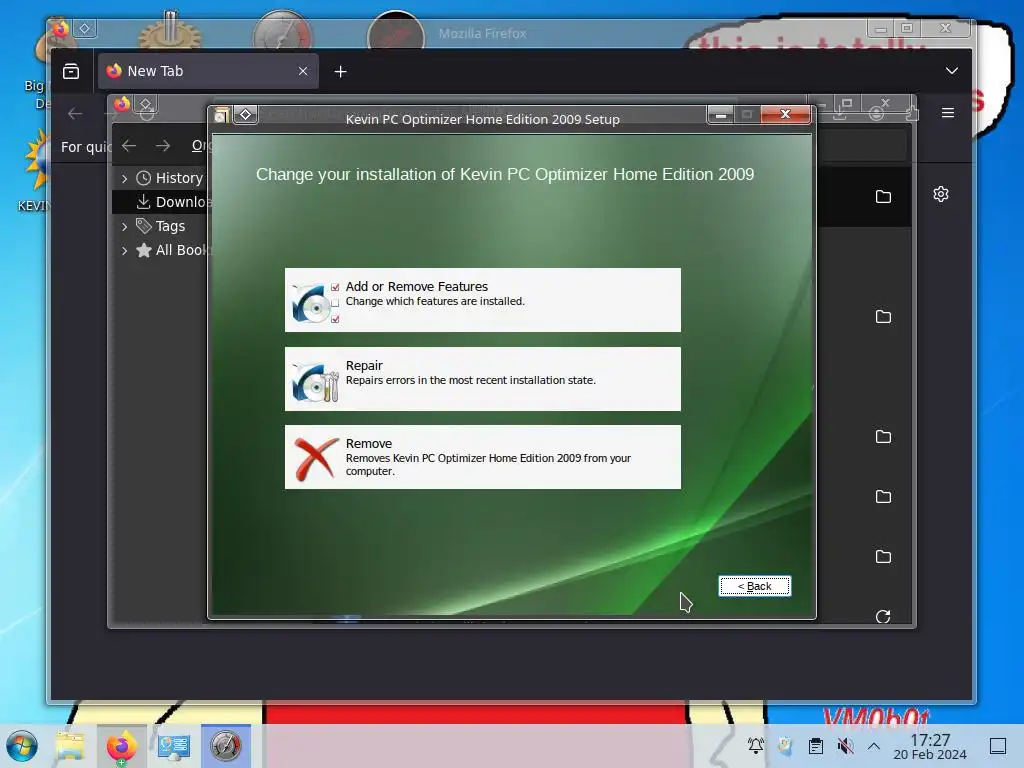The width and height of the screenshot is (1024, 768).
Task: Expand History in Library sidebar
Action: point(124,178)
